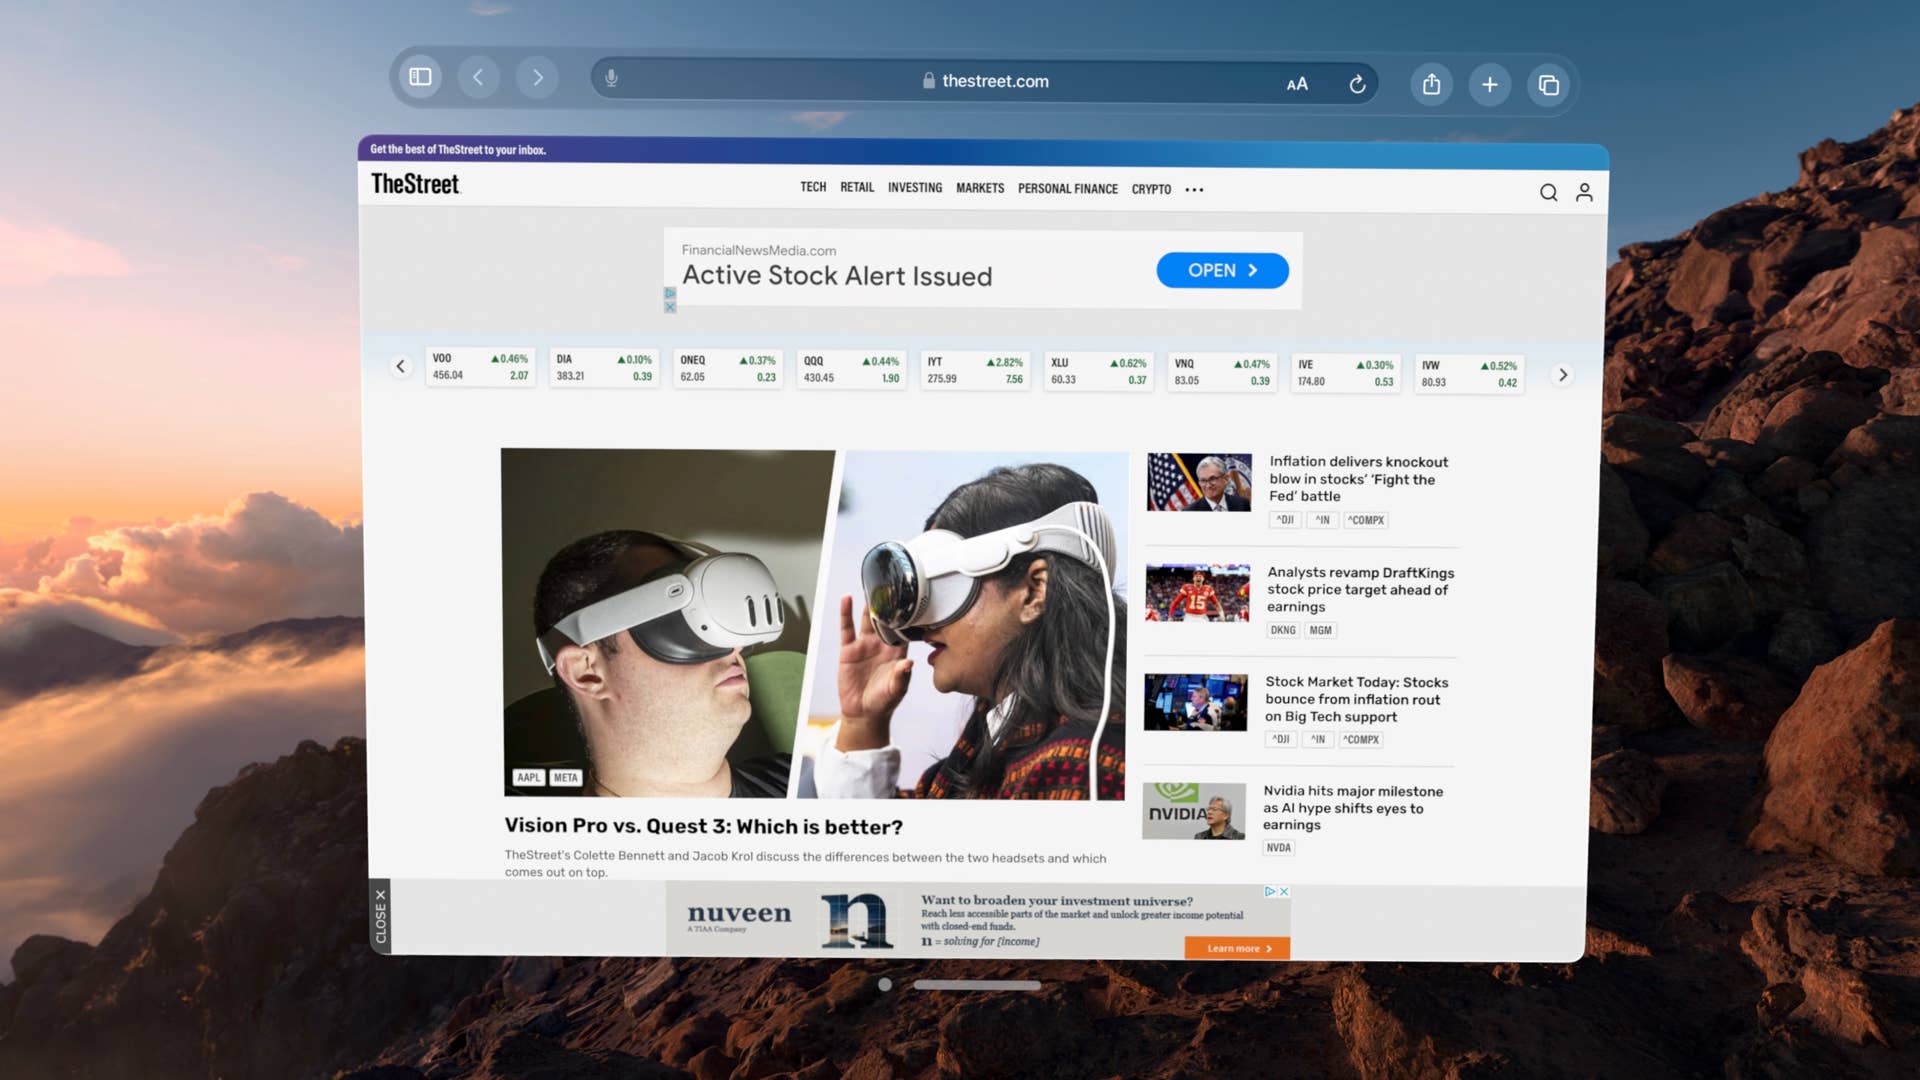Open Nvidia hits major milestone article

(x=1352, y=808)
